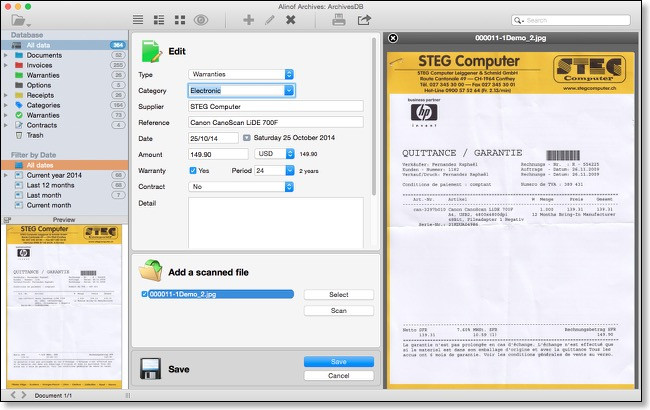Add a new document with plus icon
Screen dimensions: 650x410
[x=249, y=19]
